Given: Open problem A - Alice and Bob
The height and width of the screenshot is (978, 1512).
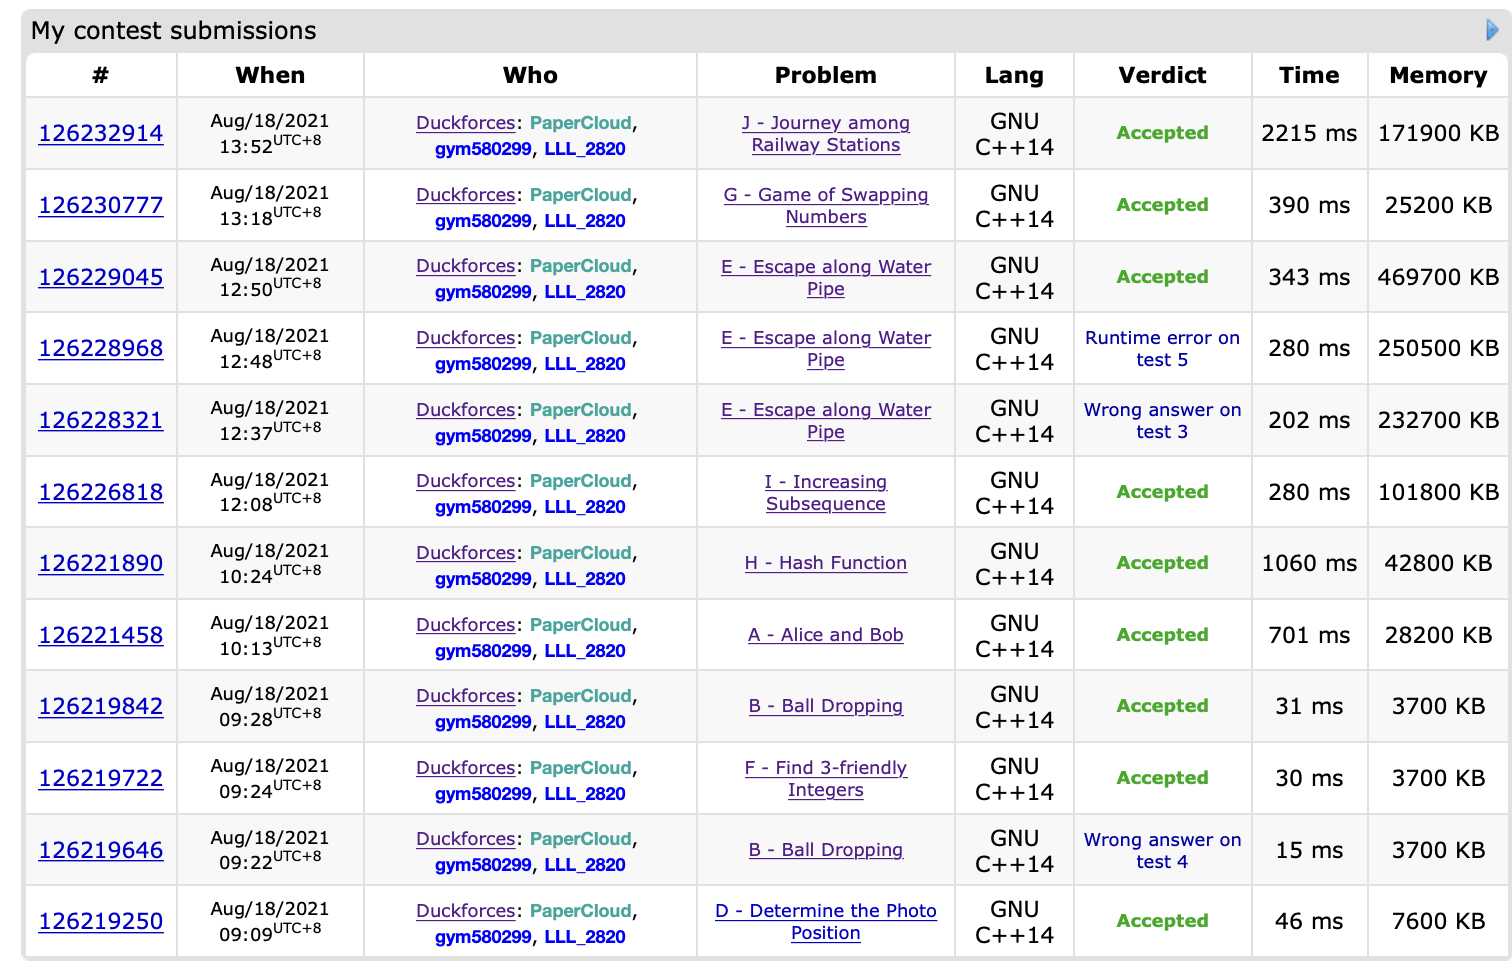Looking at the screenshot, I should point(825,635).
